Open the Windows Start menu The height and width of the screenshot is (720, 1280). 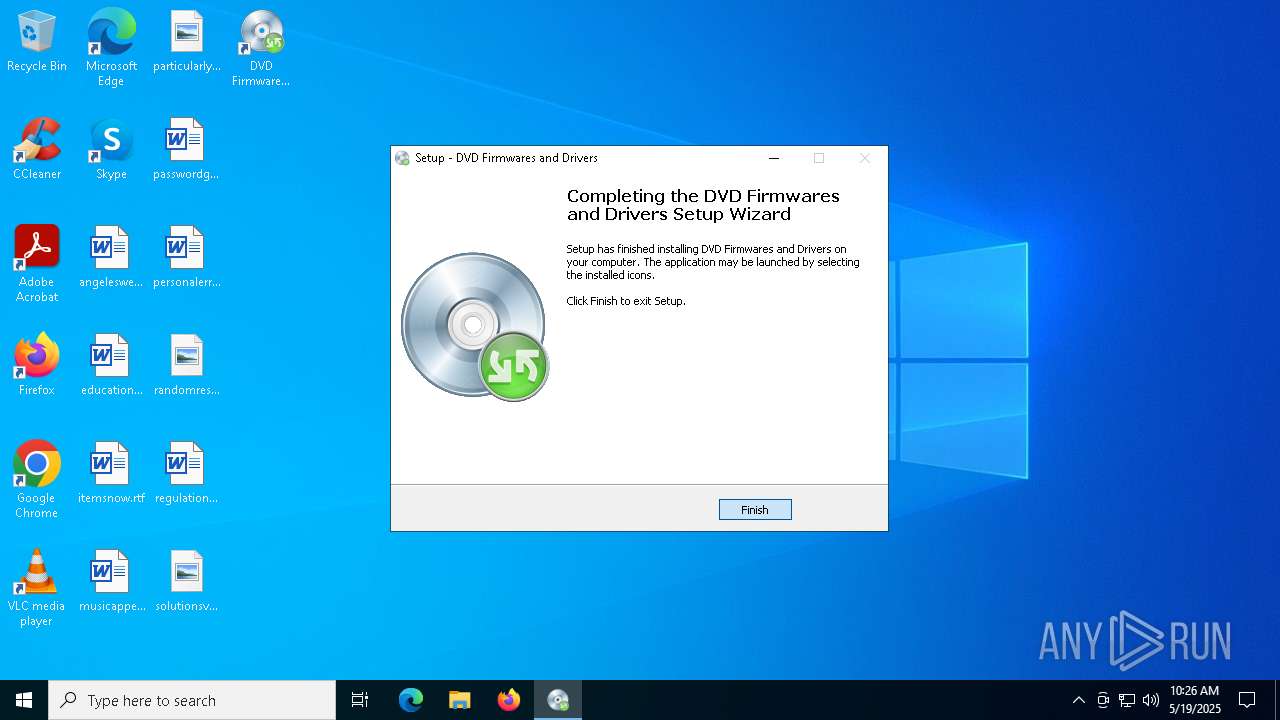(24, 700)
